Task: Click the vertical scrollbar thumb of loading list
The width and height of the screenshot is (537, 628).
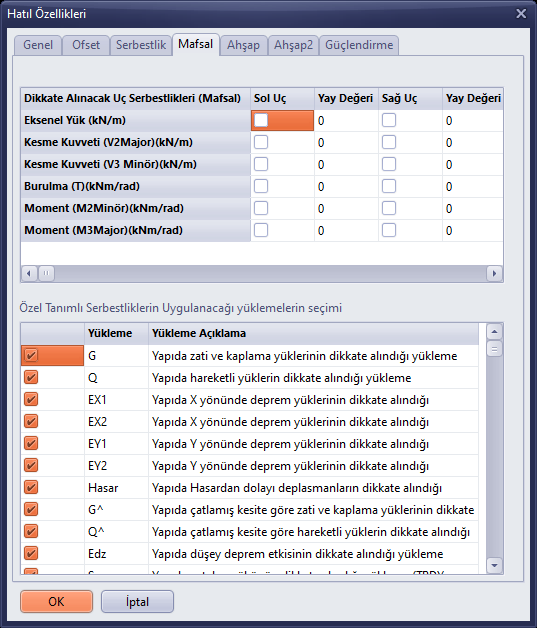Action: pos(494,349)
